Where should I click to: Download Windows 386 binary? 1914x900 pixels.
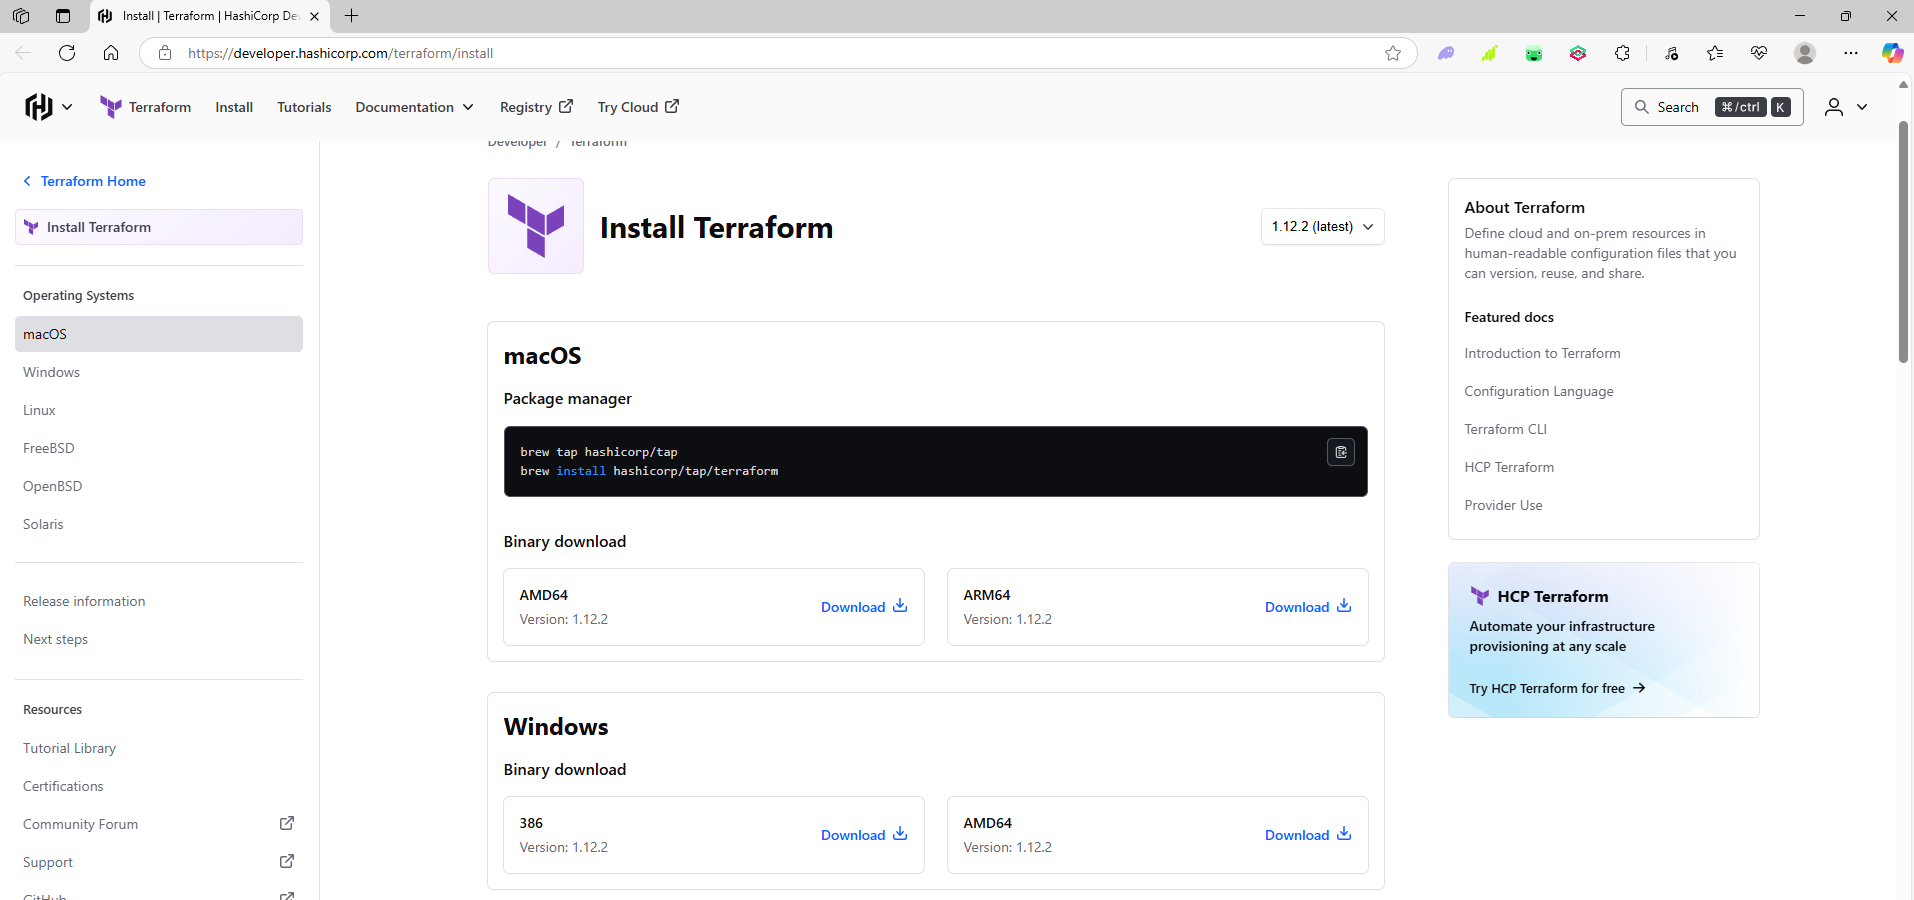(864, 835)
